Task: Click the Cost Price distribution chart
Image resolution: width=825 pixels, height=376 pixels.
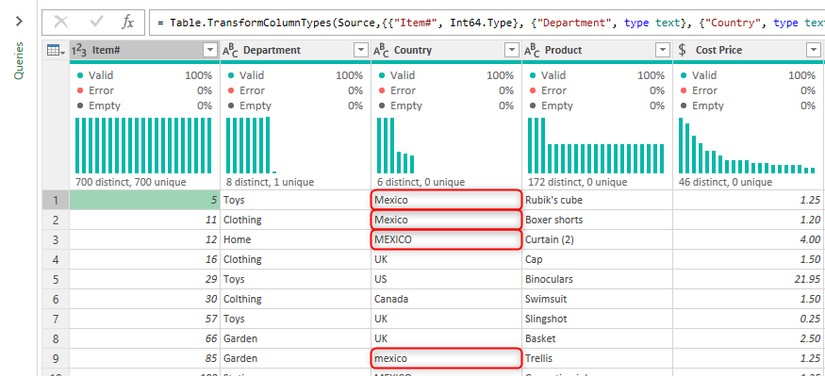Action: [747, 146]
